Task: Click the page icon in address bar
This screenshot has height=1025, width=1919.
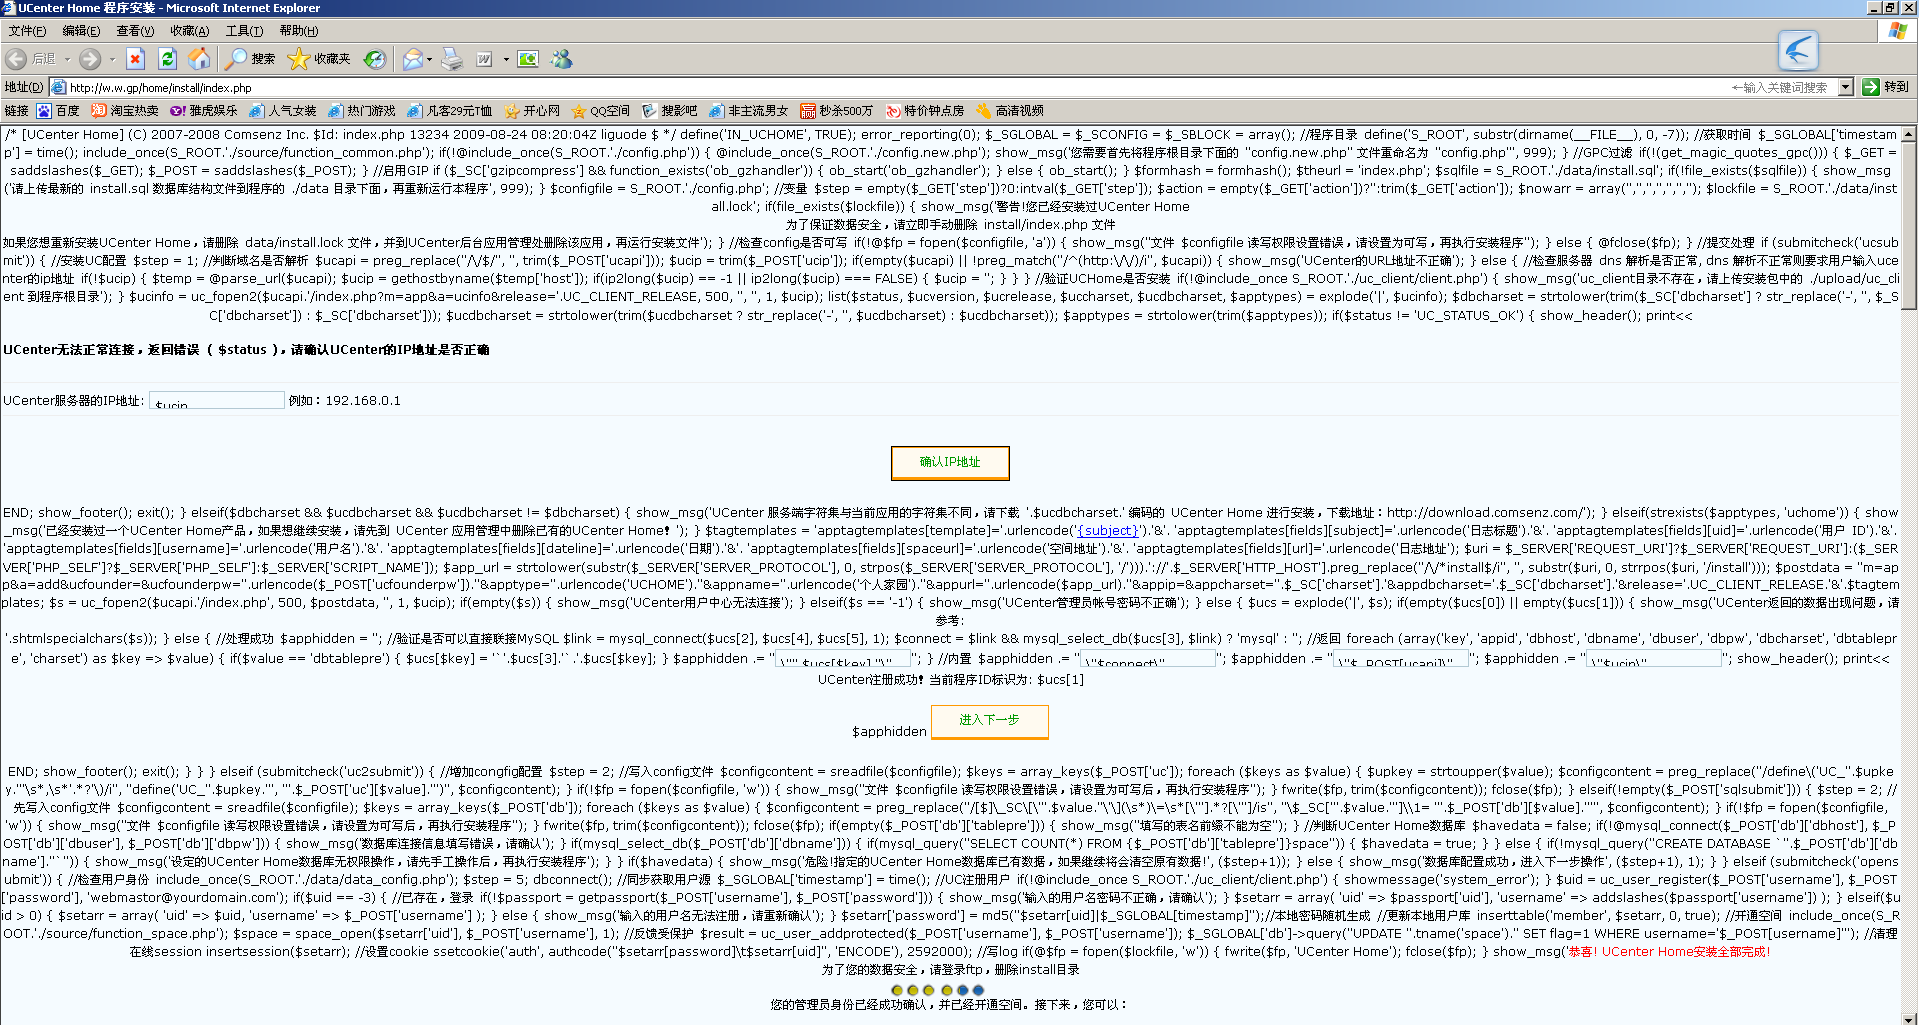Action: click(59, 87)
